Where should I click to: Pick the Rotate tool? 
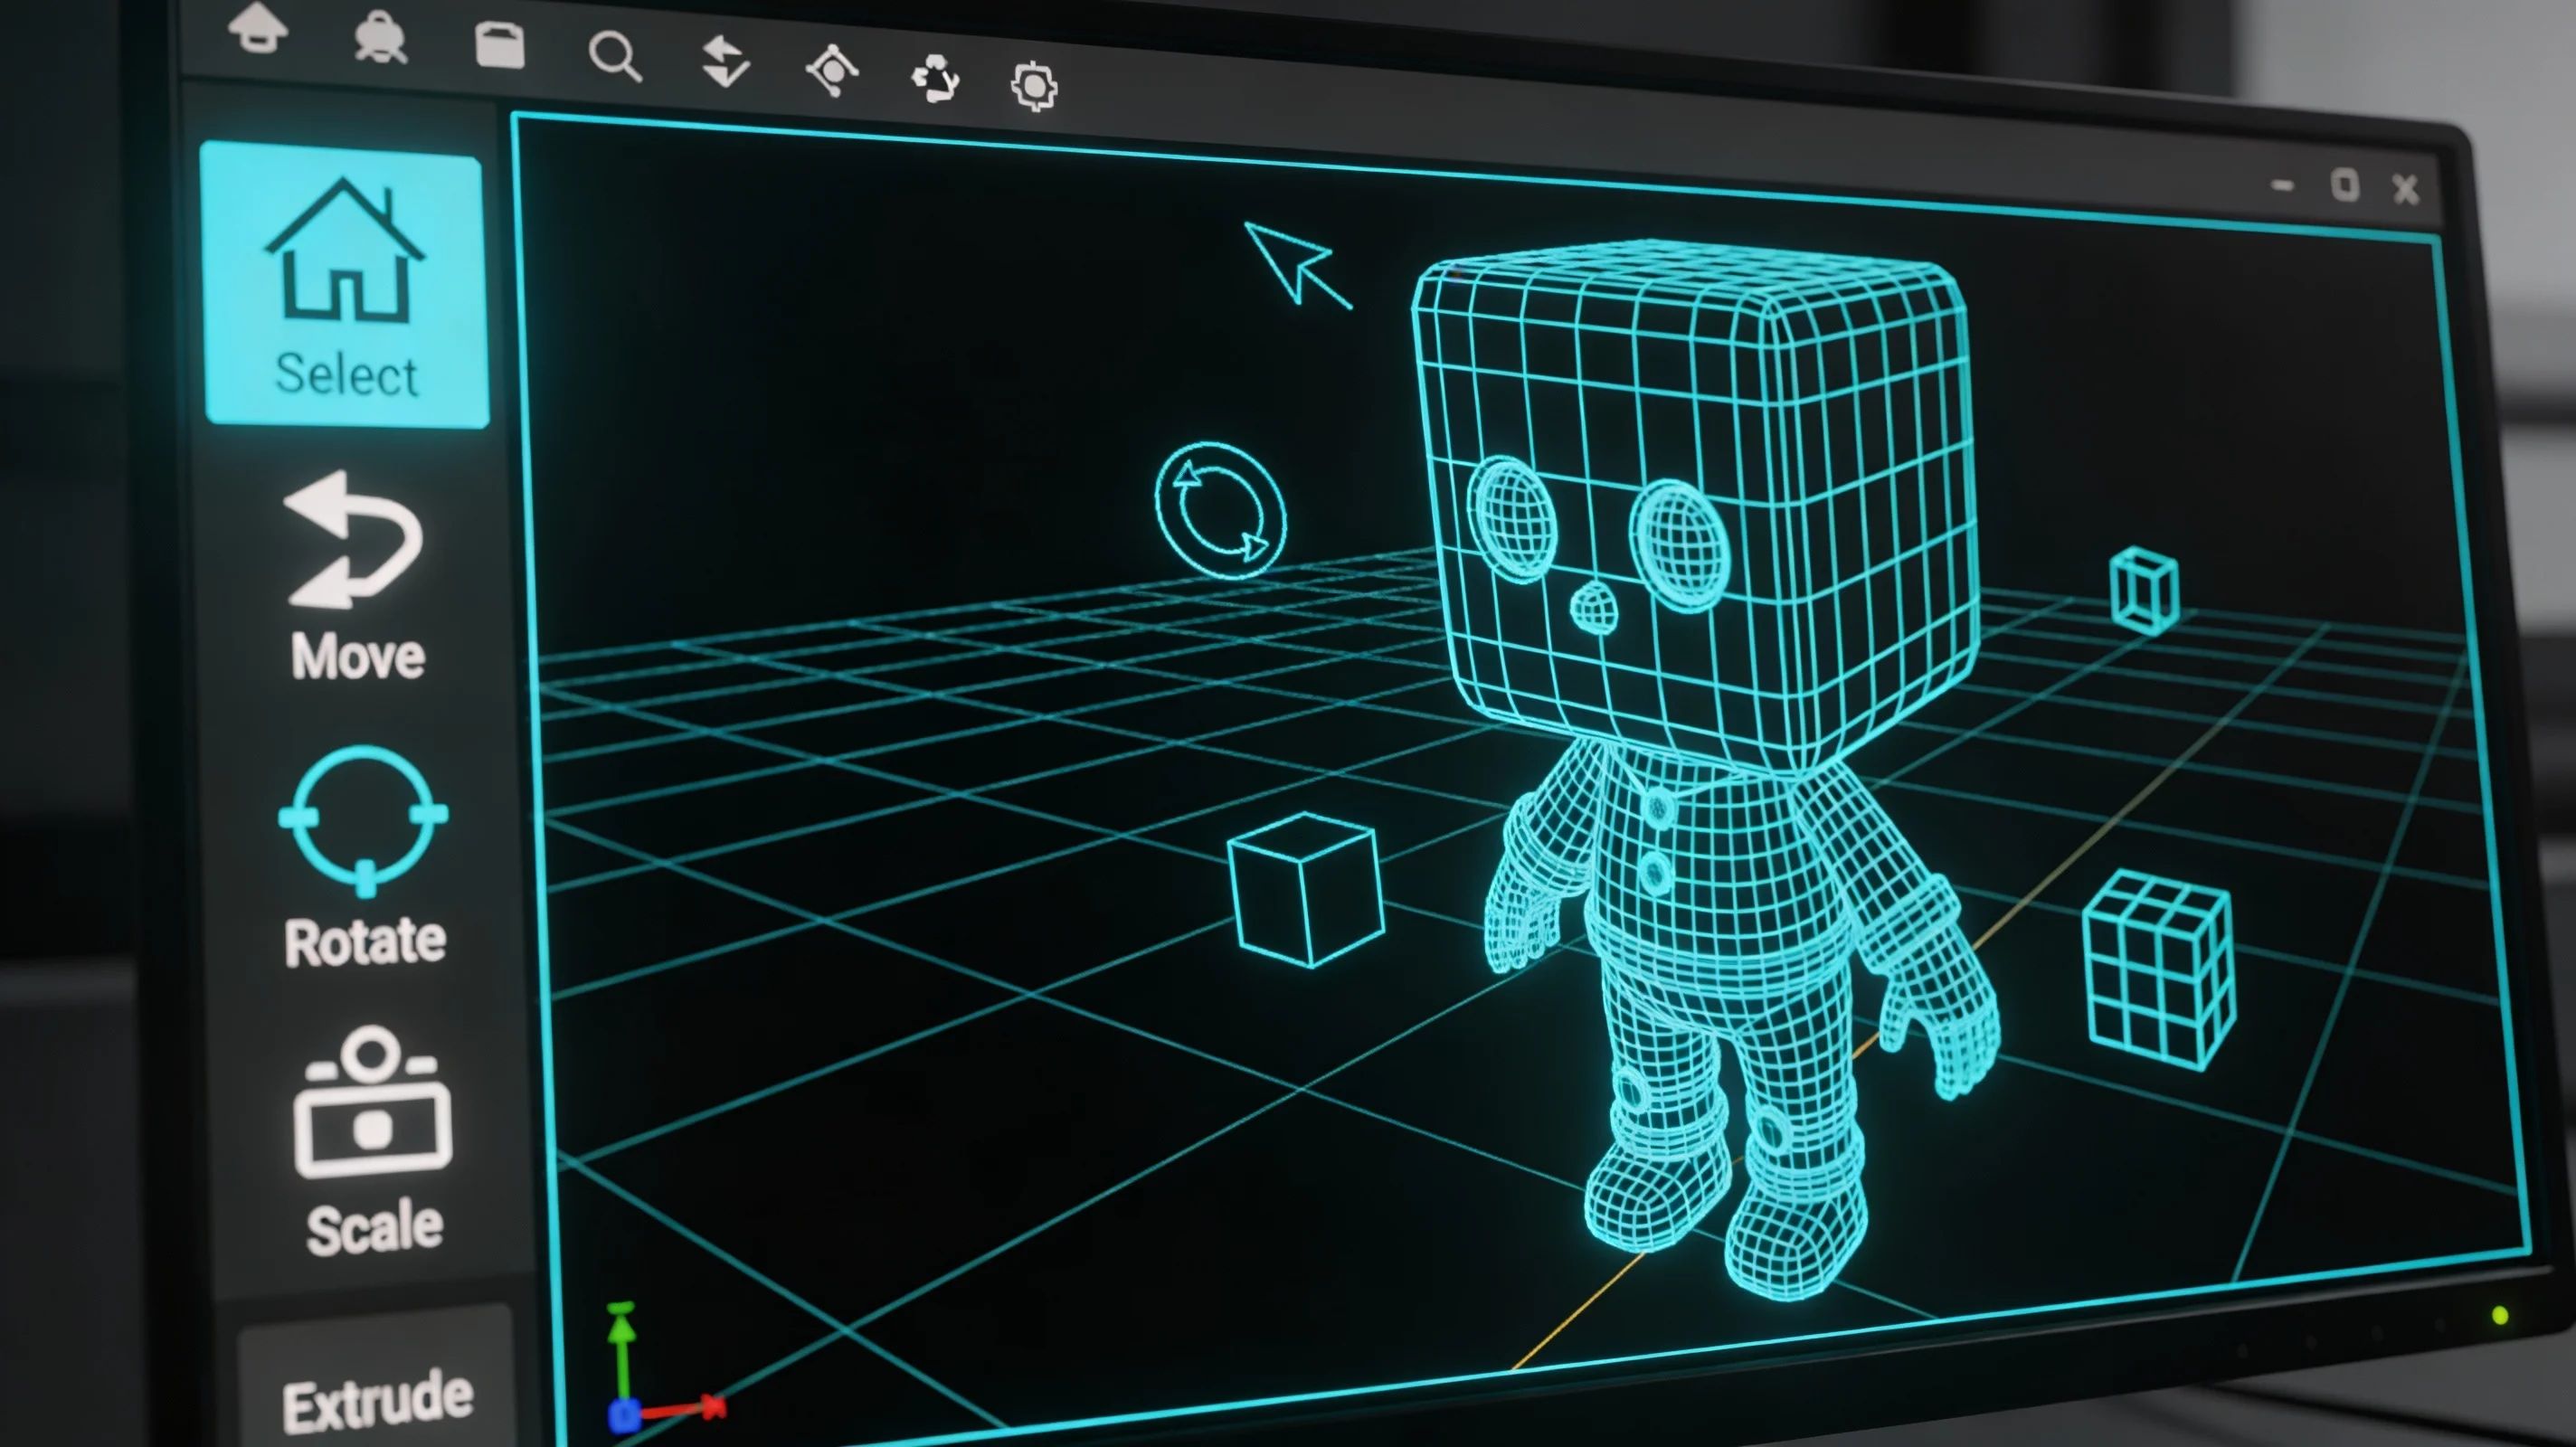coord(364,858)
